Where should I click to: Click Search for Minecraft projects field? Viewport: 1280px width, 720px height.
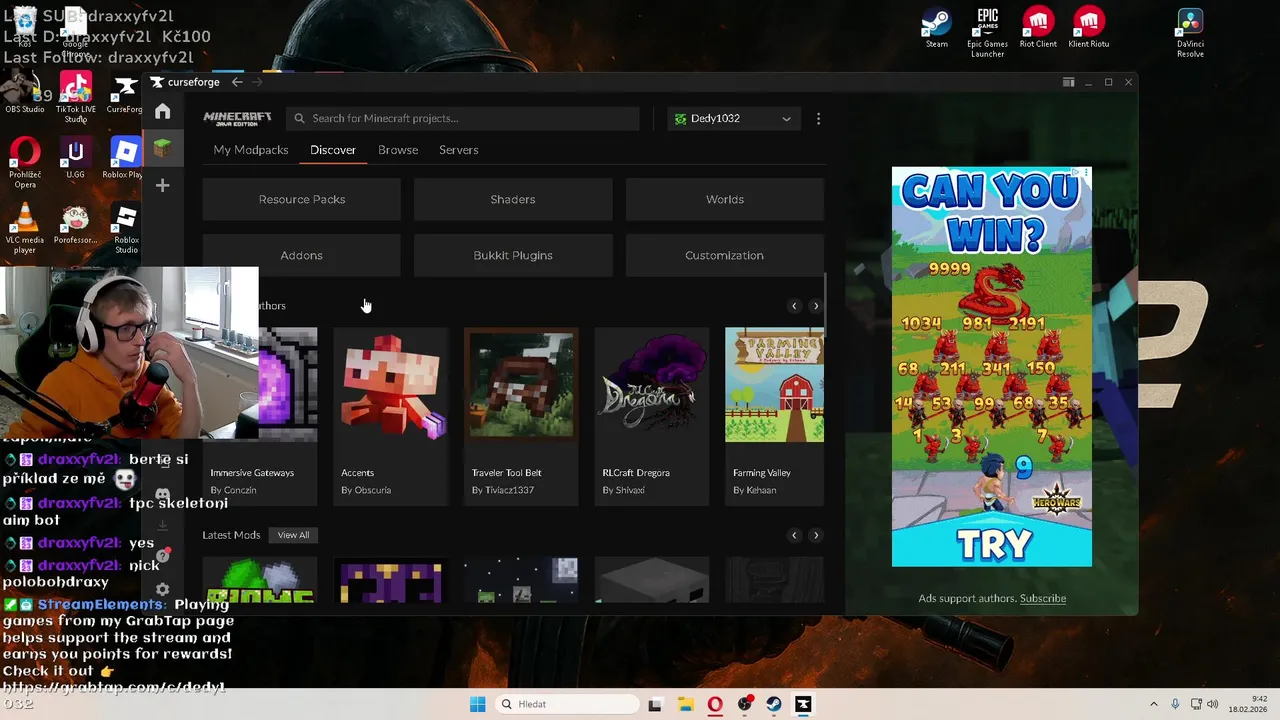click(463, 118)
